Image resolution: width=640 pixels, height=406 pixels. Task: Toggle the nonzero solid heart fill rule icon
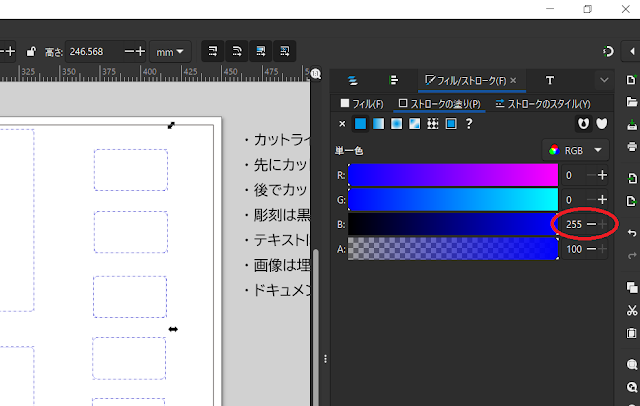point(602,124)
